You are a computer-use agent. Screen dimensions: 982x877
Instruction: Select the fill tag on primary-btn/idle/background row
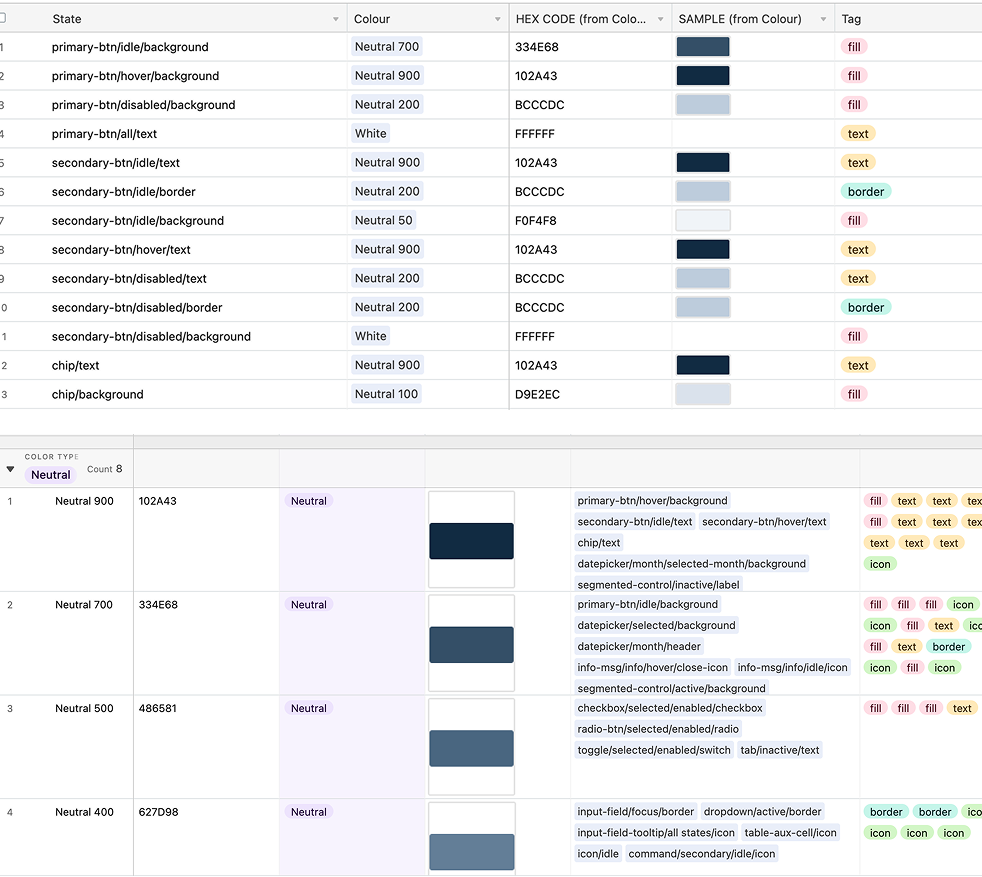pyautogui.click(x=853, y=46)
